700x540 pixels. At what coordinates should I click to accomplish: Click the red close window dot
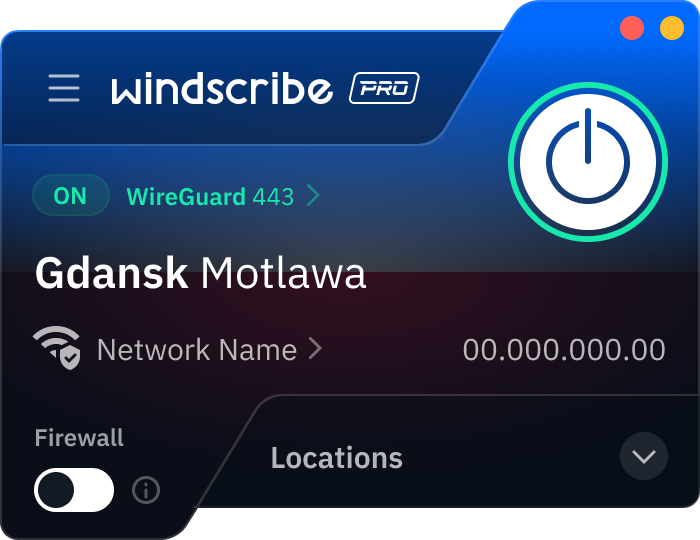pos(632,28)
